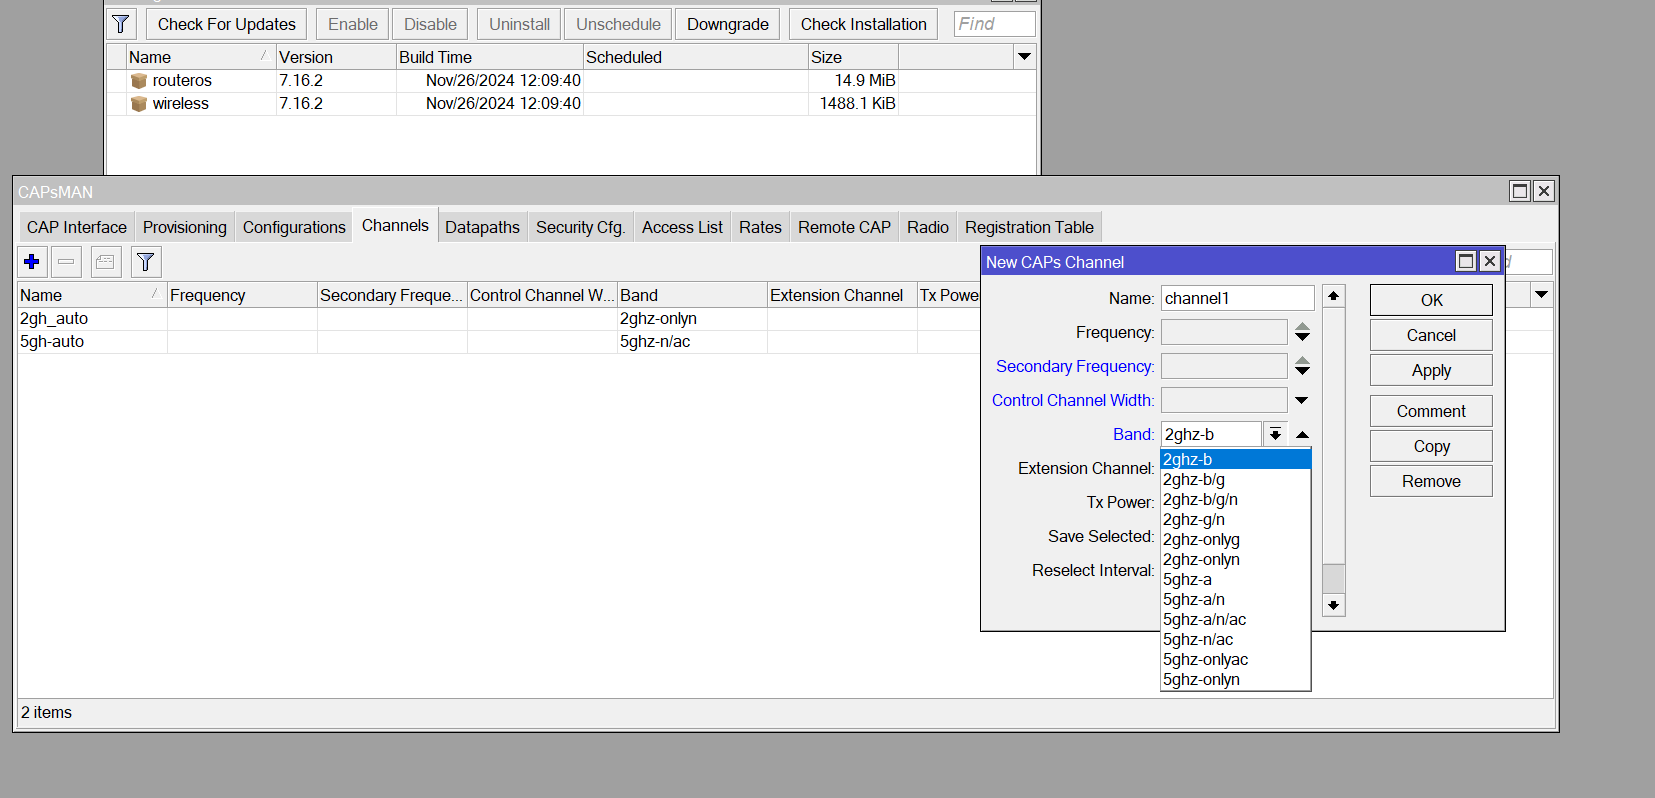Image resolution: width=1655 pixels, height=798 pixels.
Task: Click the channel dialog scrollbar up arrow
Action: (1334, 296)
